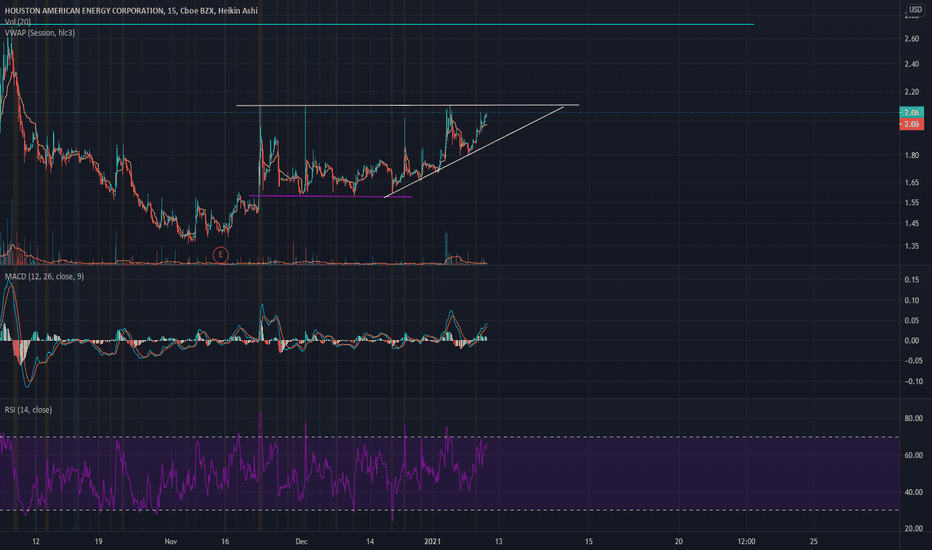
Task: Click the '12:00' time axis label
Action: tap(746, 542)
